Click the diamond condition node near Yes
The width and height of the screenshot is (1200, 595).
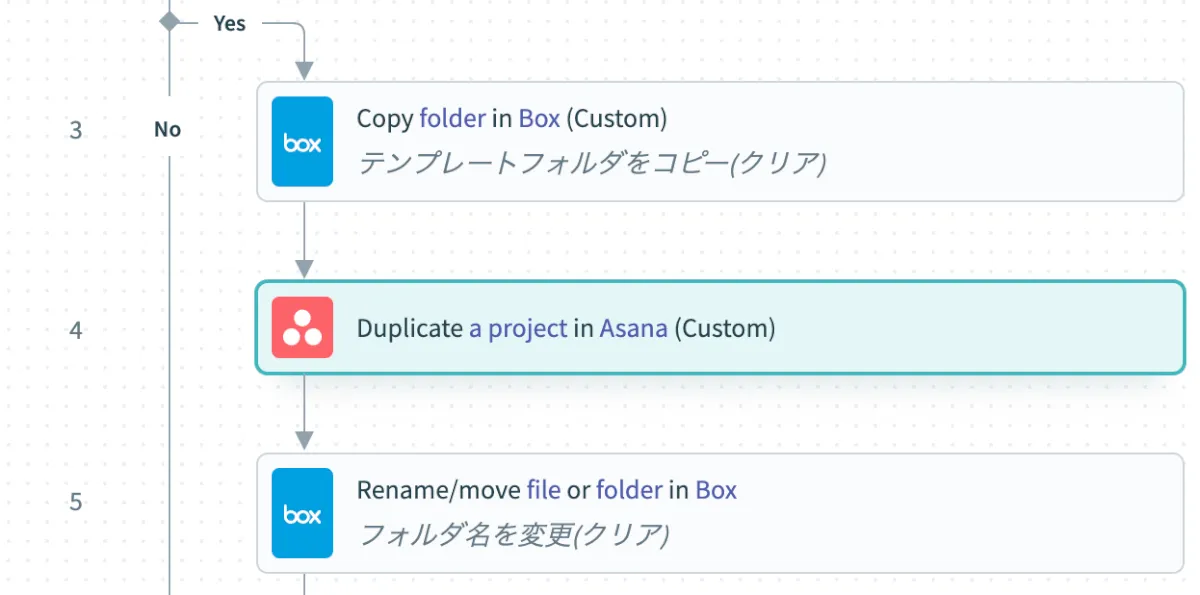tap(169, 20)
